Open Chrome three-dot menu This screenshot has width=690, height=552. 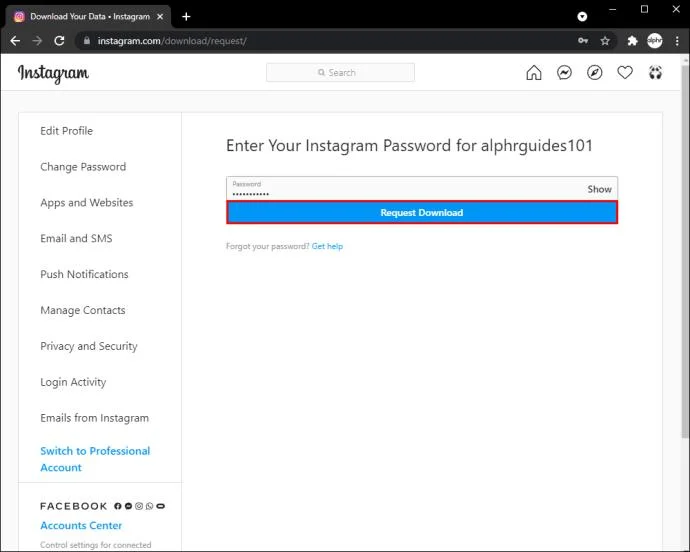tap(676, 41)
